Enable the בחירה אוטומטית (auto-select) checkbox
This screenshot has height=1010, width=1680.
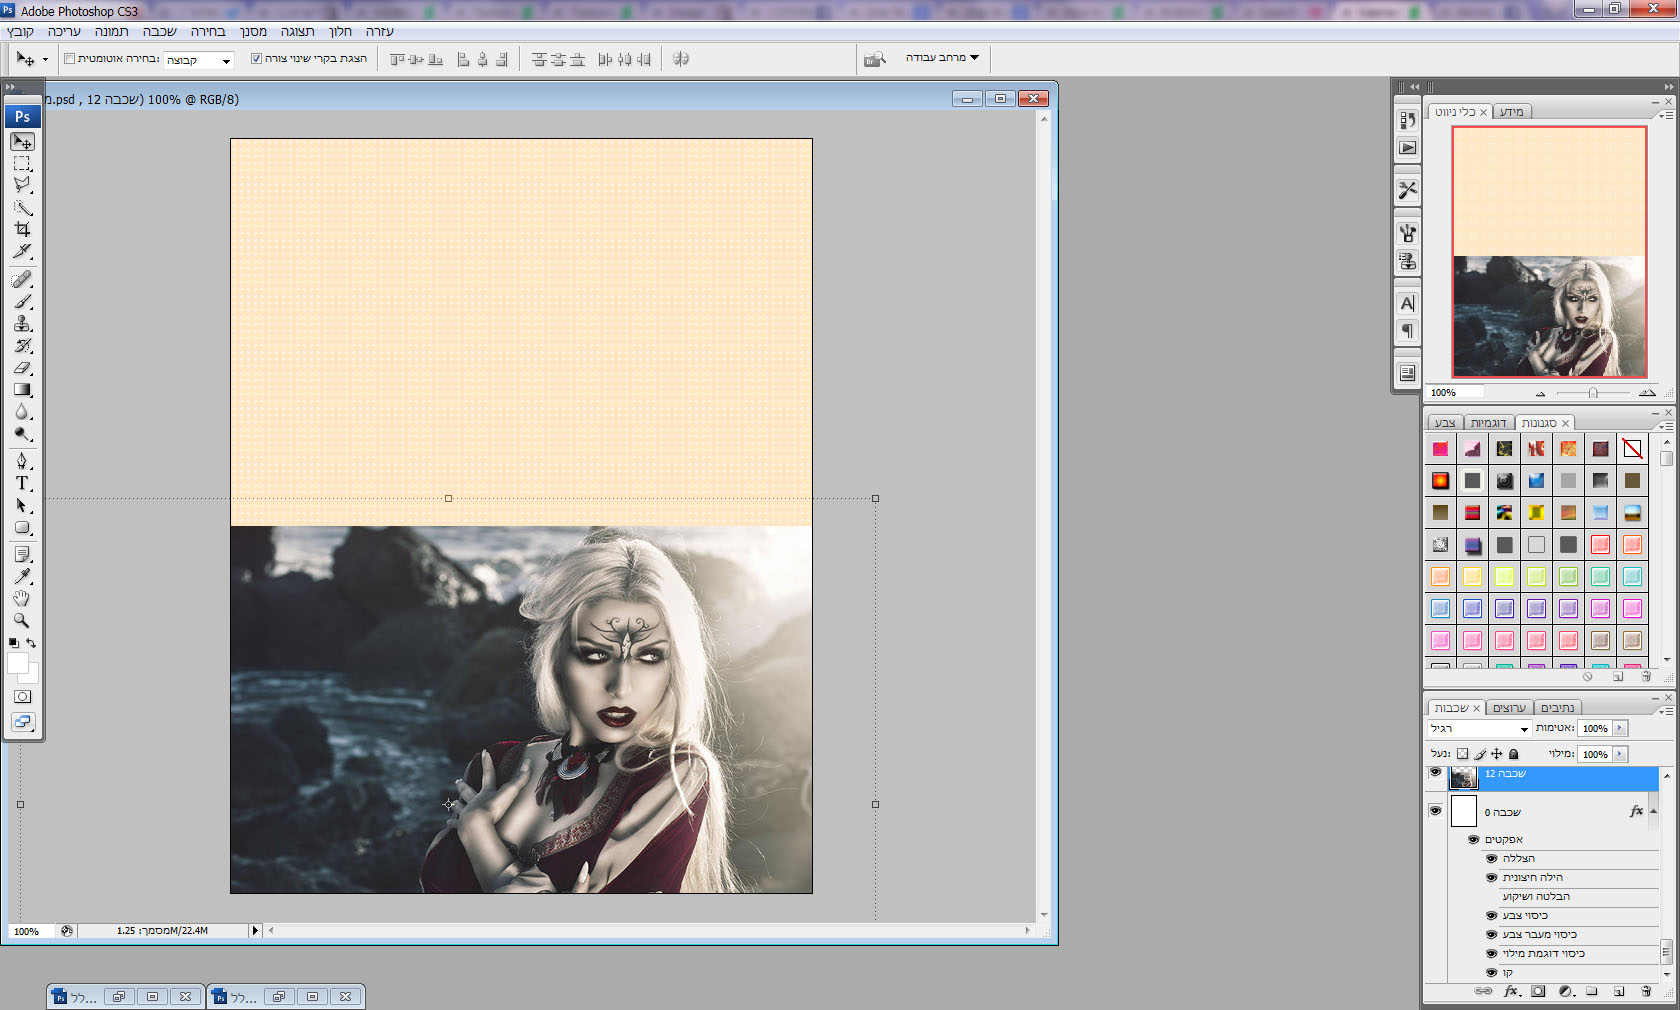[70, 59]
